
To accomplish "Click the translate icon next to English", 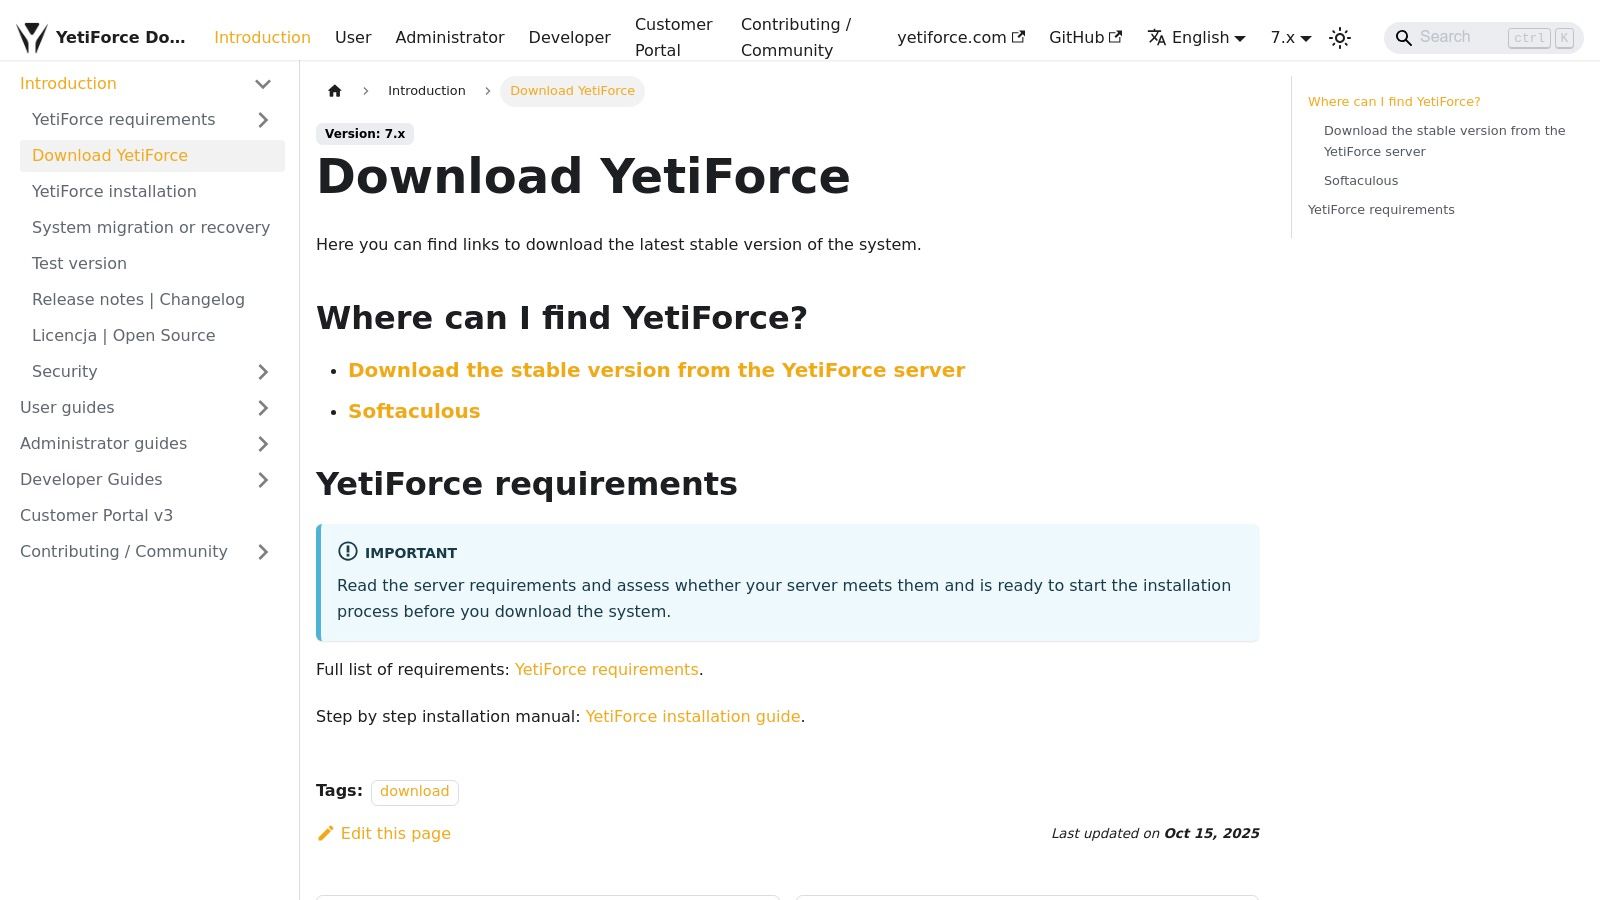I will 1156,37.
